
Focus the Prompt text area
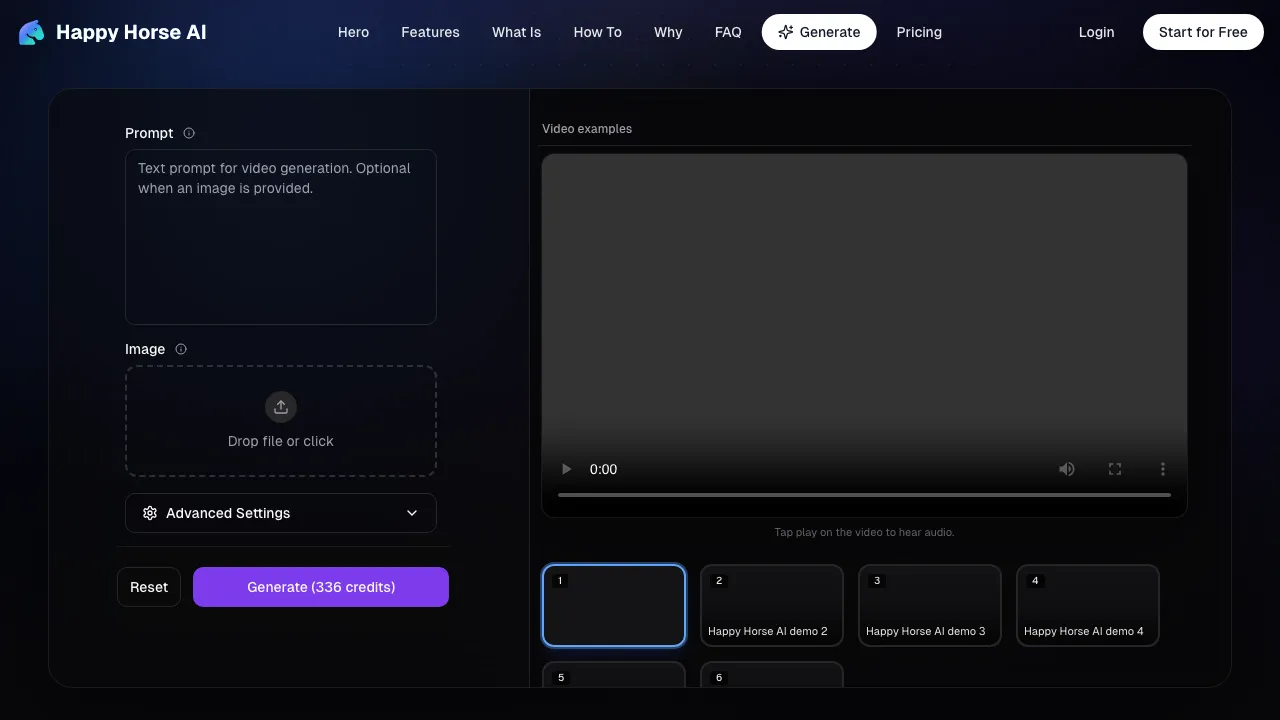coord(281,237)
